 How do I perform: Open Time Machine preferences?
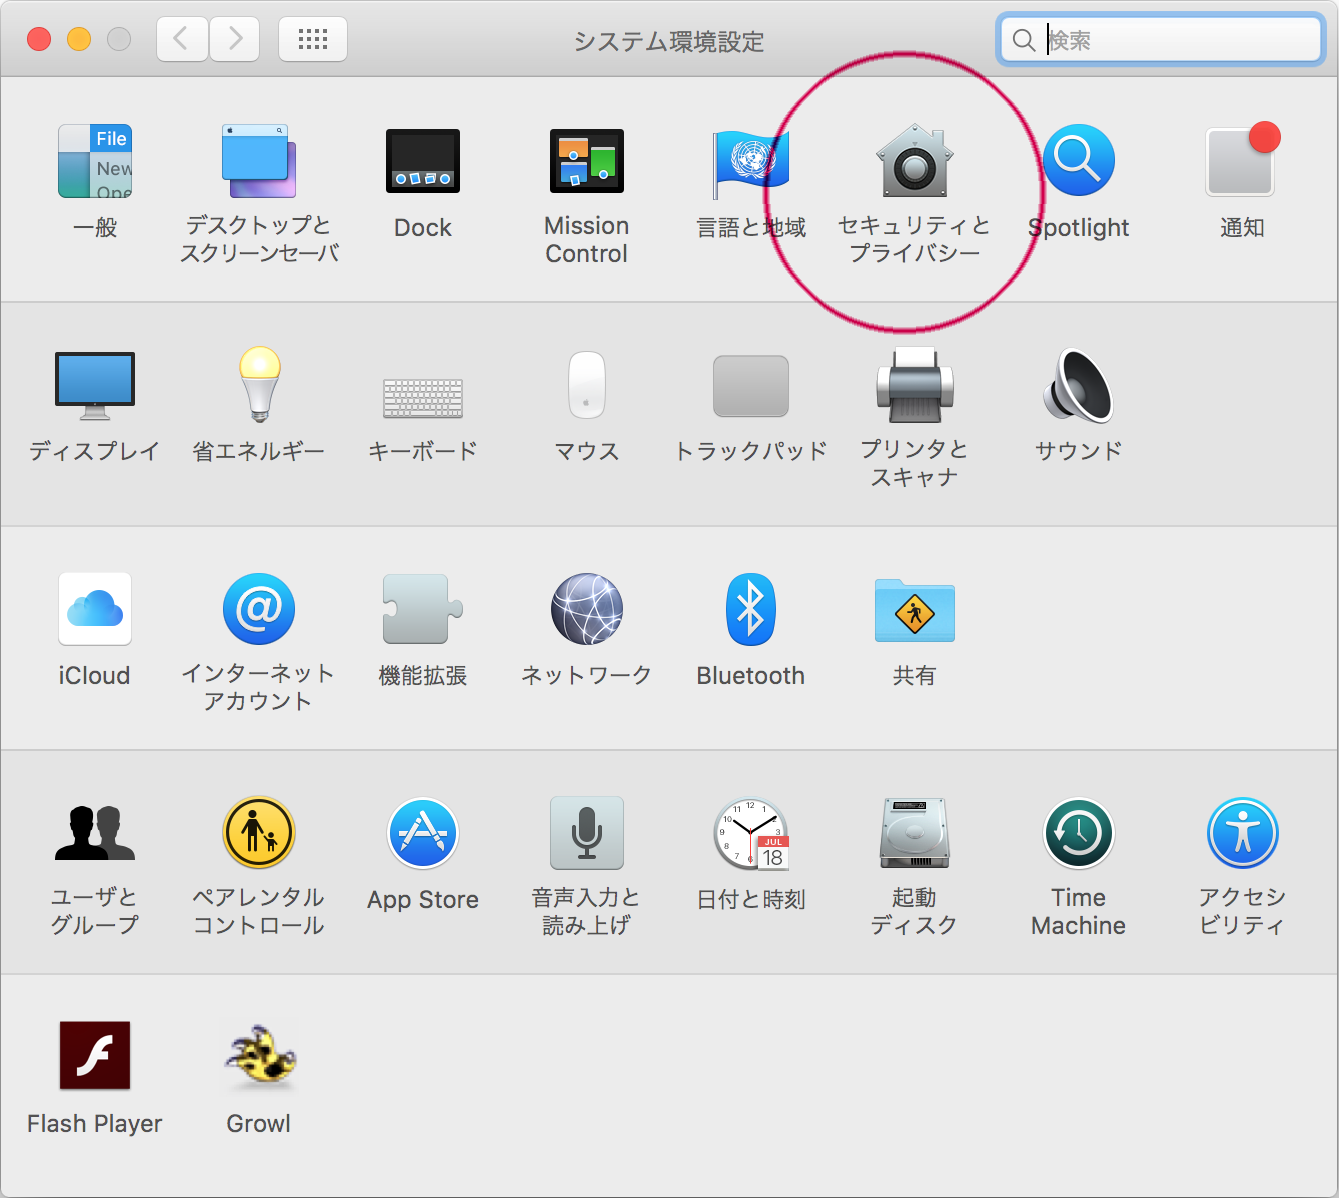click(x=1078, y=834)
